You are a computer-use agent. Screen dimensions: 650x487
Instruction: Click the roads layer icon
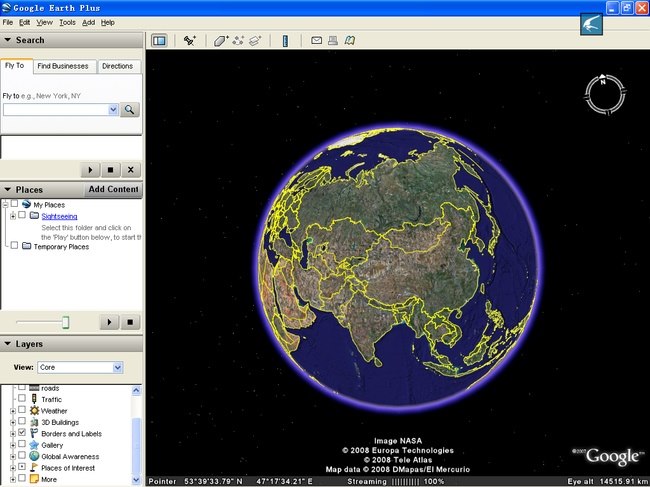(x=34, y=388)
